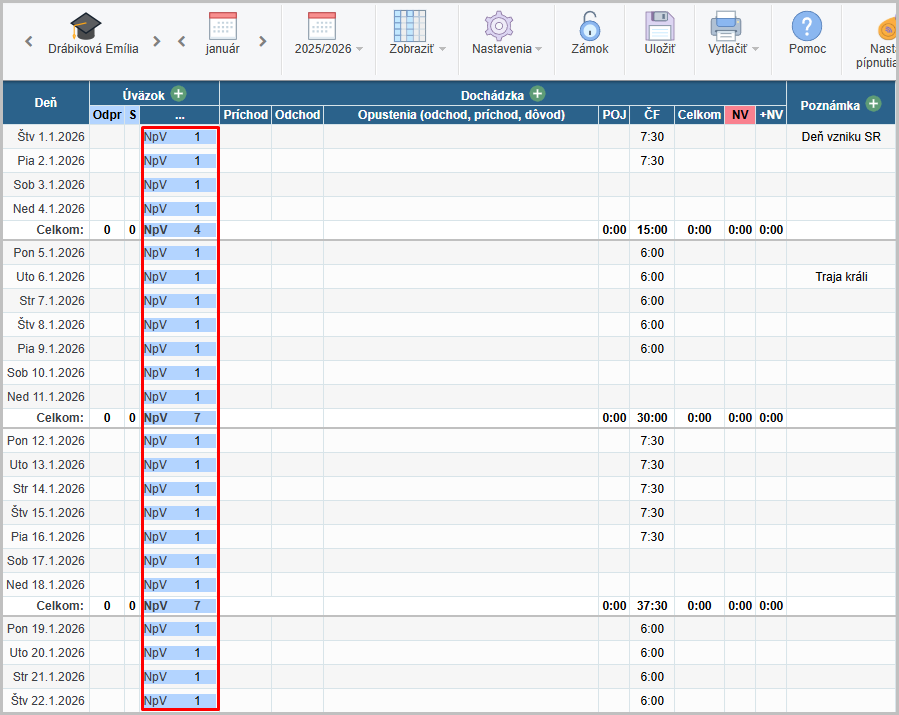Click the Uložiť floppy disk icon
Image resolution: width=899 pixels, height=715 pixels.
pos(659,26)
